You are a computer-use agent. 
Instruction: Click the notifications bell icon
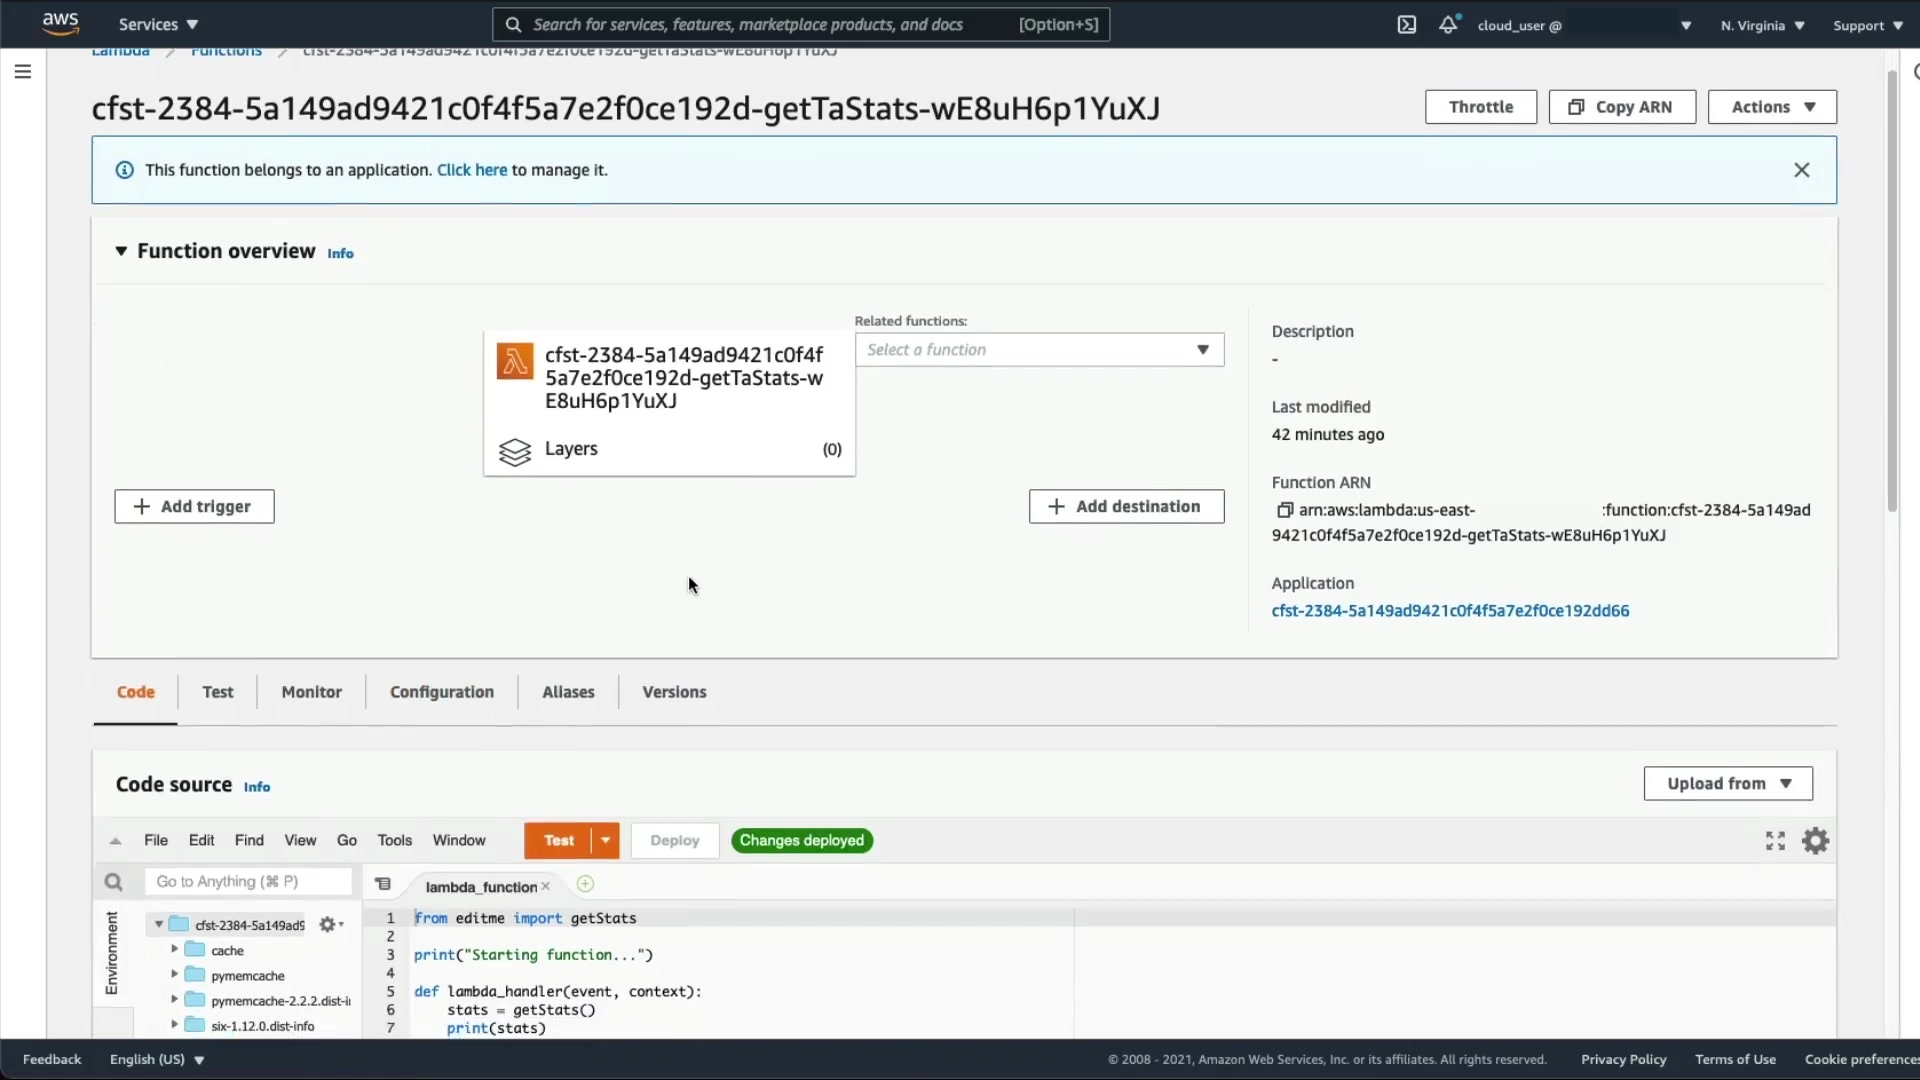click(1448, 25)
